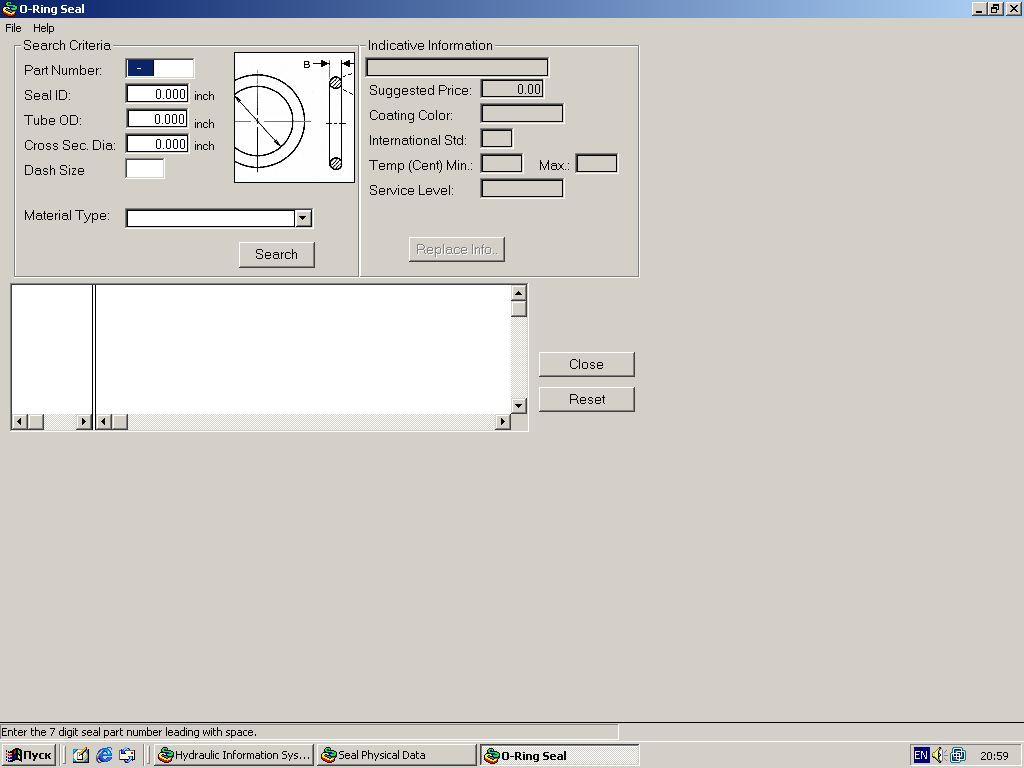Click the Close button beside results
Viewport: 1024px width, 768px height.
click(x=587, y=364)
